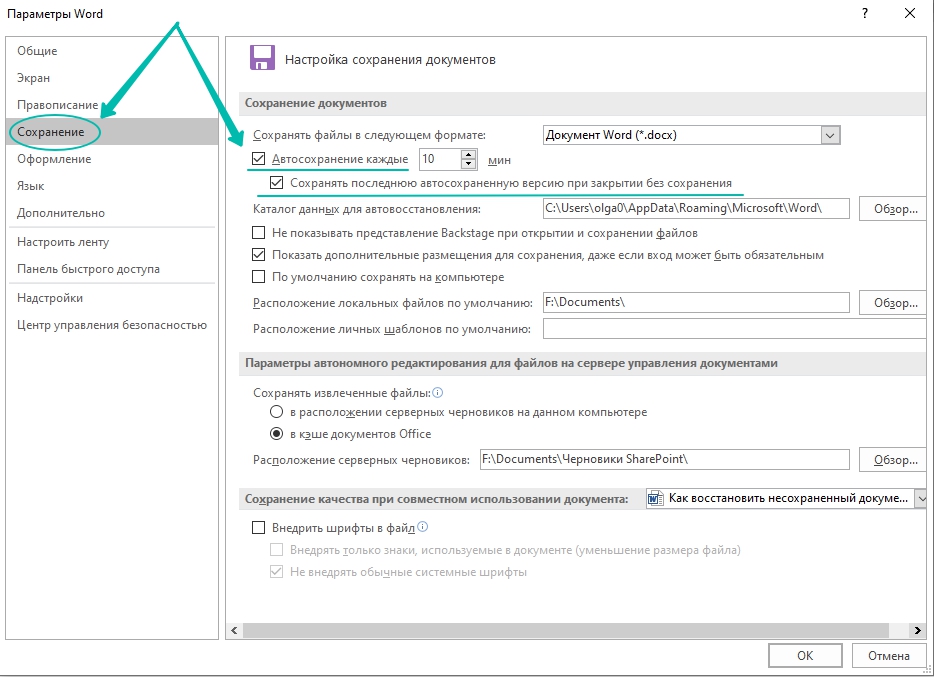Select в кэше документов Office radio button
Image resolution: width=934 pixels, height=677 pixels.
276,433
